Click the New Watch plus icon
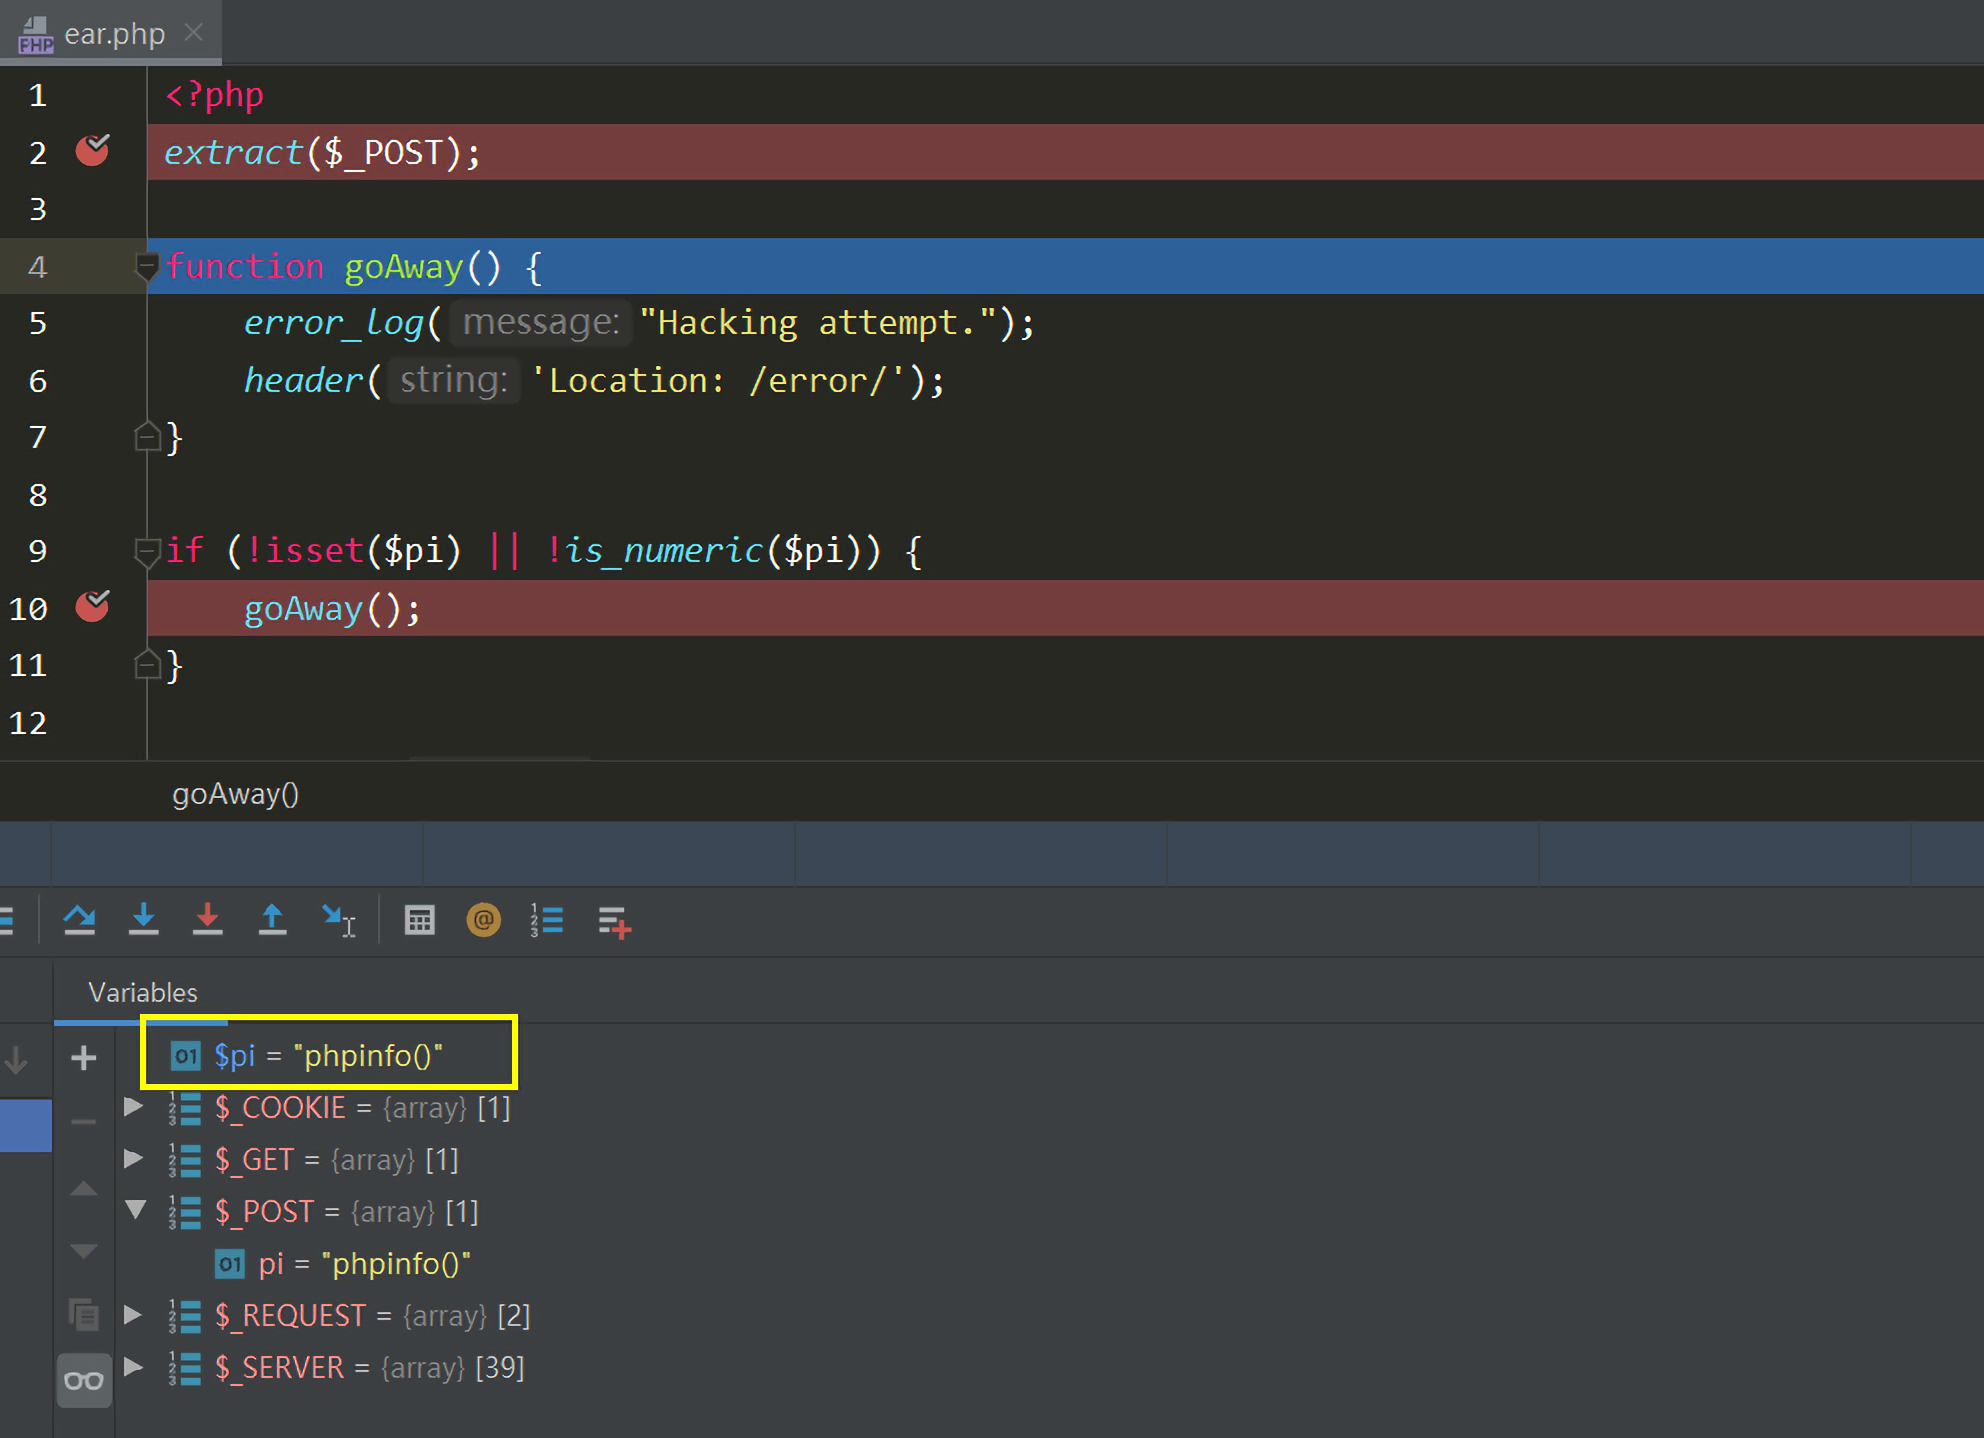The height and width of the screenshot is (1438, 1984). [84, 1057]
